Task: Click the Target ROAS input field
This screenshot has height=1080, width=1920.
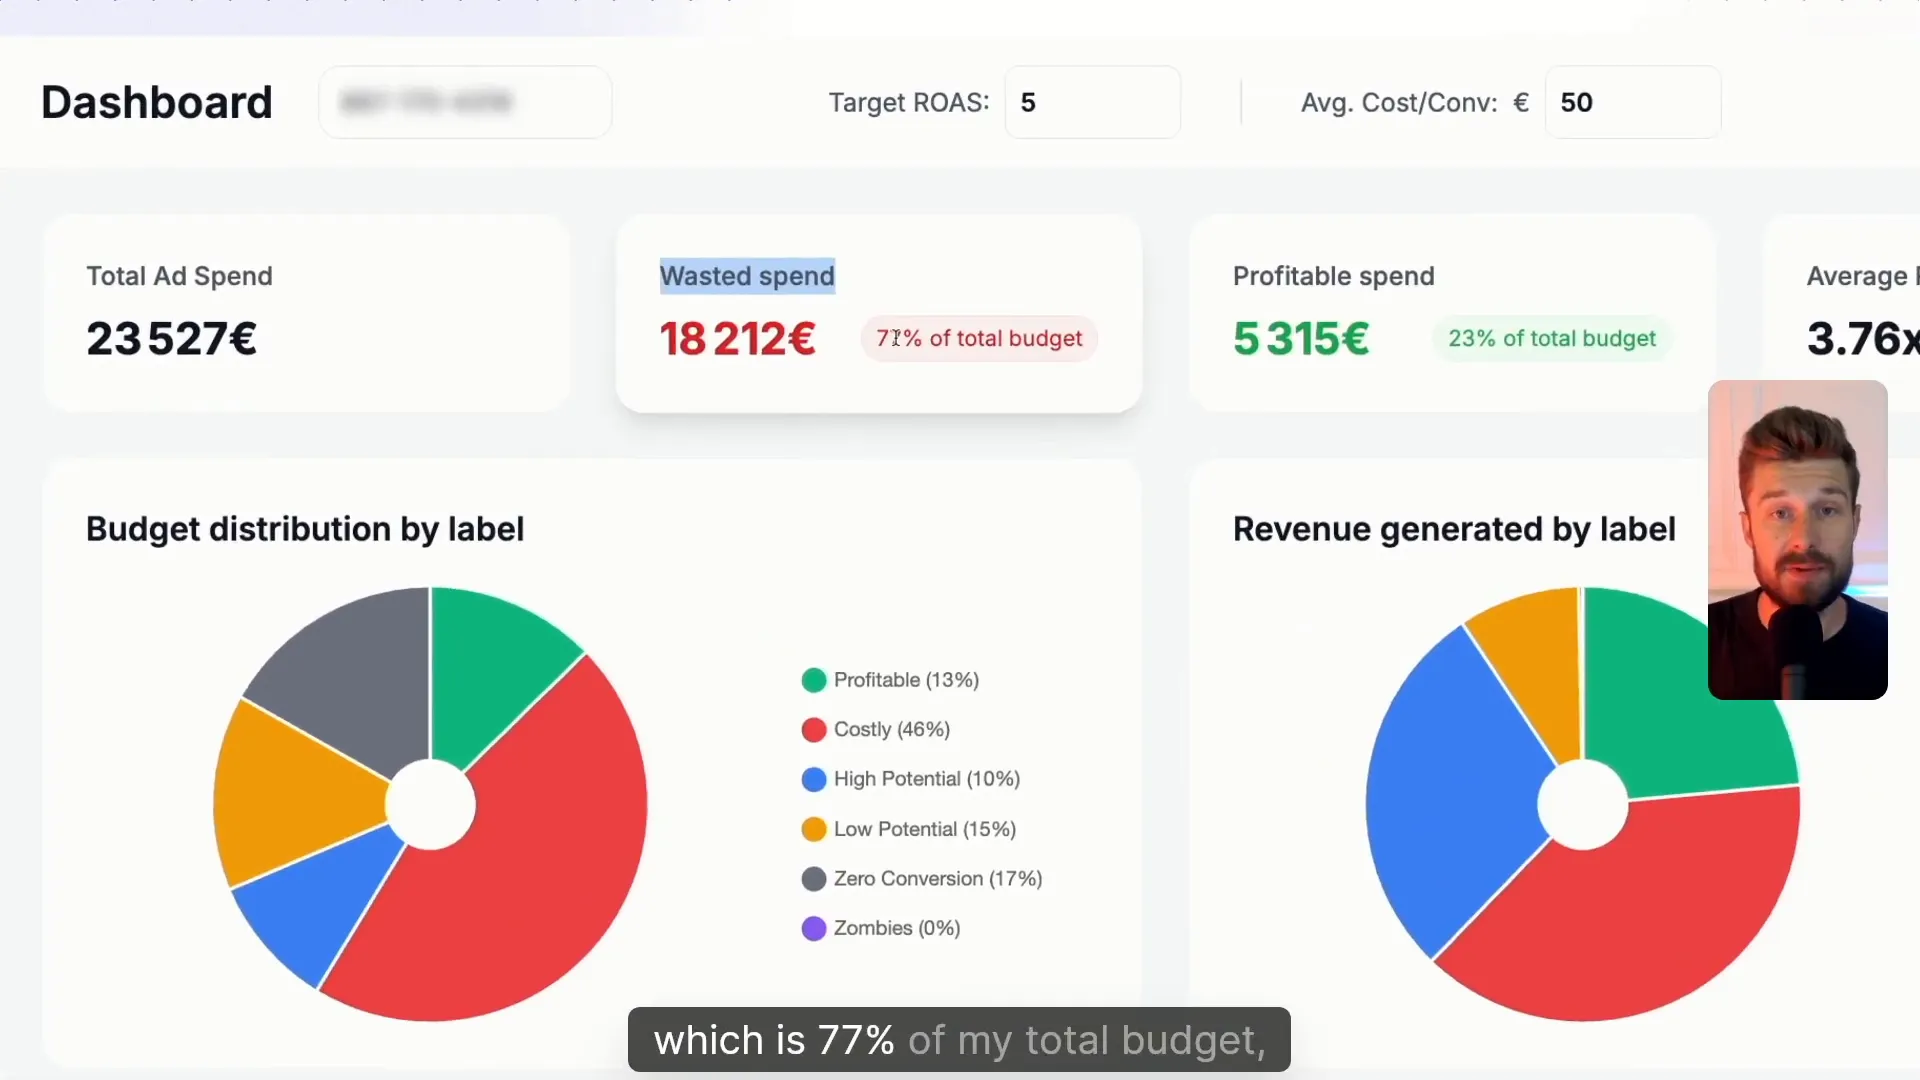Action: (x=1092, y=102)
